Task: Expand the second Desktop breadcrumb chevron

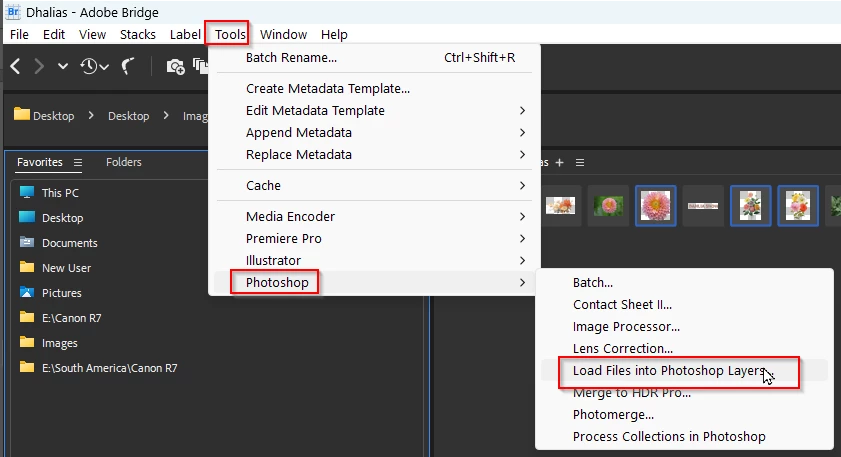Action: [166, 115]
